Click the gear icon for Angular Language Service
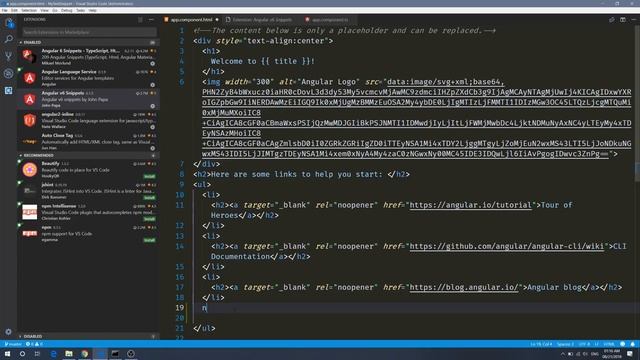 click(153, 84)
